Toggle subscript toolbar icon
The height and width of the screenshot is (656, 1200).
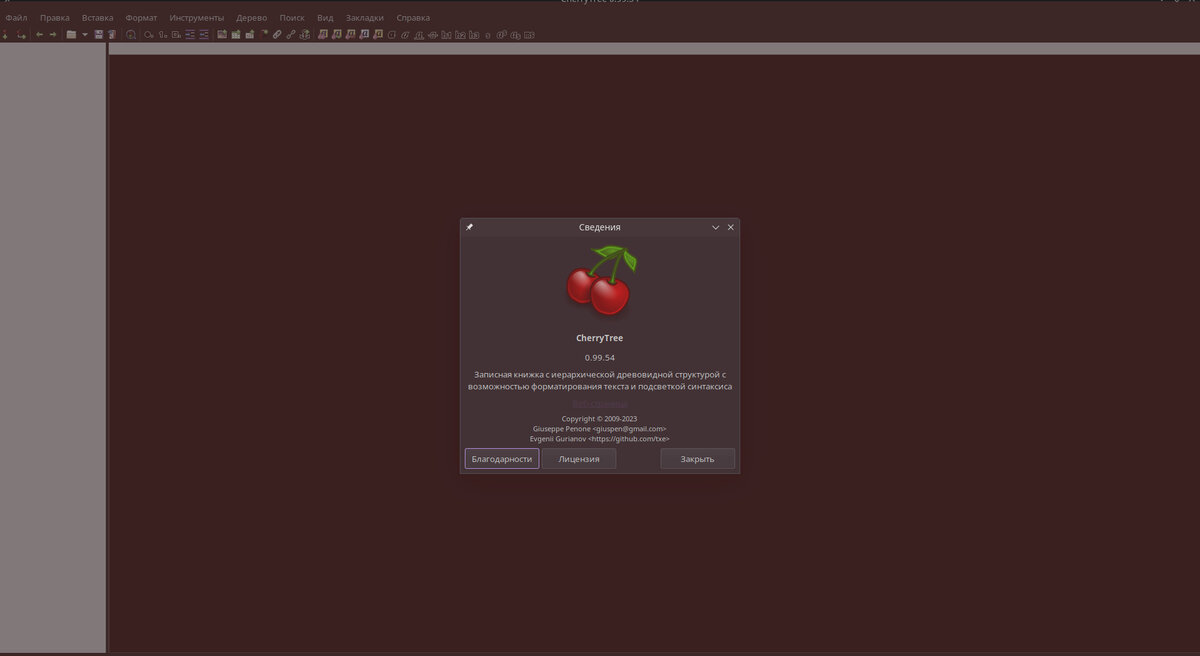(x=515, y=35)
